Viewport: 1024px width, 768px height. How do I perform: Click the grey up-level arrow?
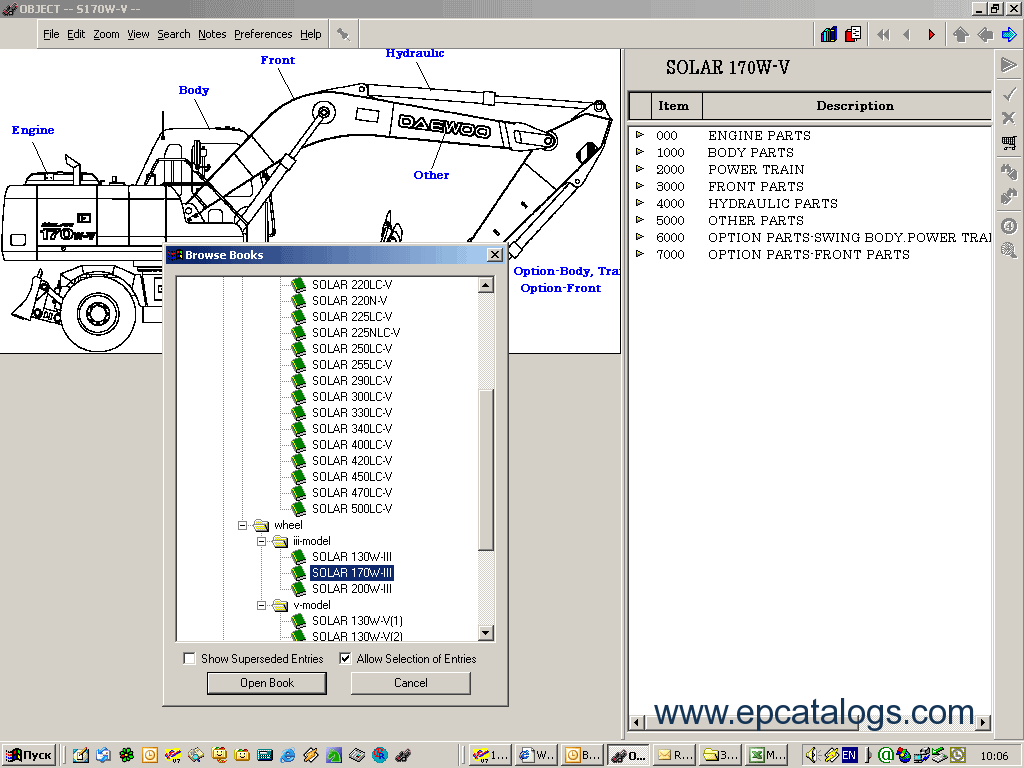961,35
